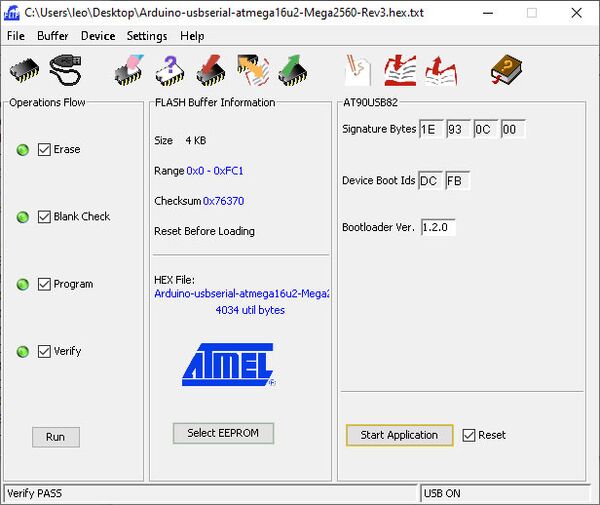Click the AT90USB82 device group label
This screenshot has width=600, height=505.
coord(370,103)
